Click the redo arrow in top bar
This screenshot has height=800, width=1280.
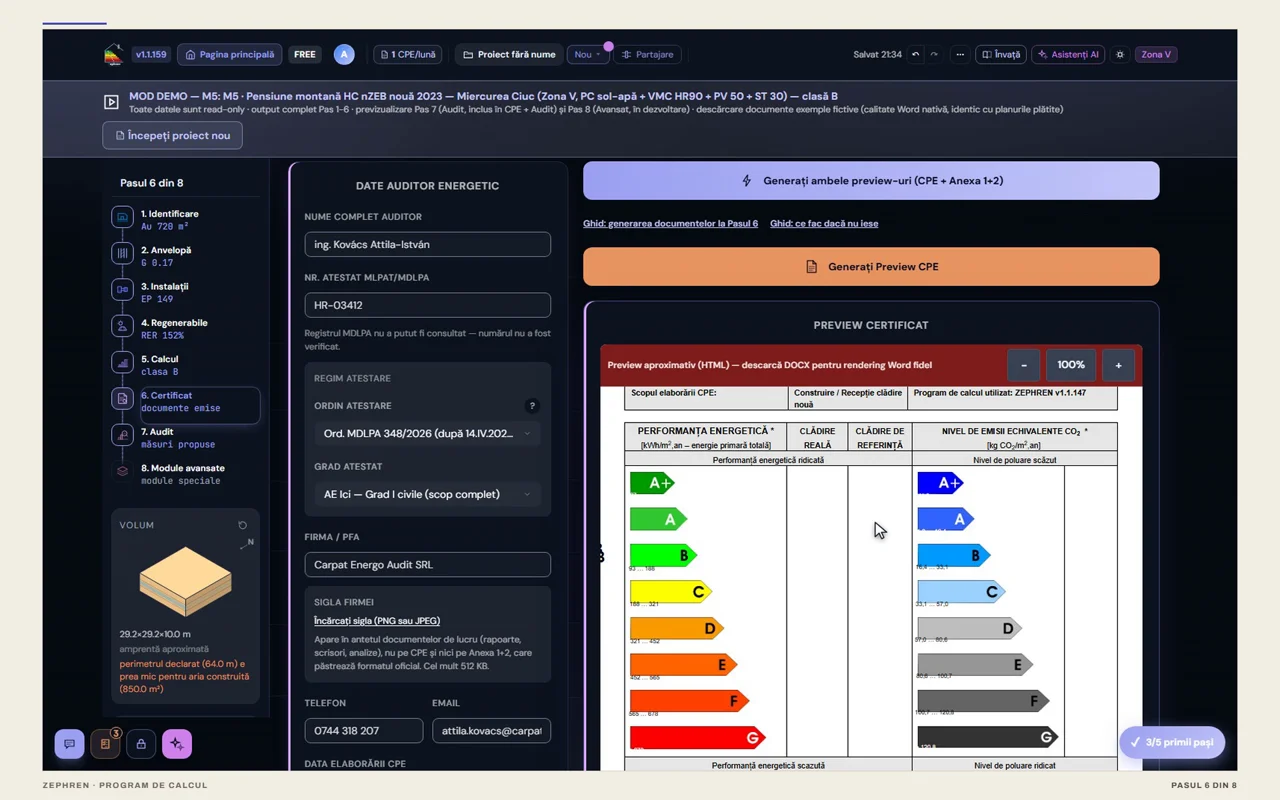coord(934,55)
